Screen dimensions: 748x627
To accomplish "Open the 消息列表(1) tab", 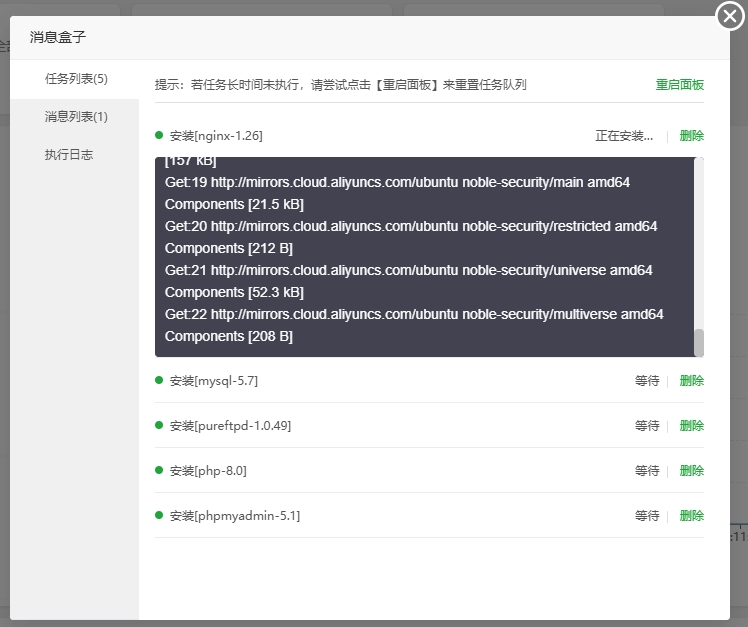I will (76, 117).
